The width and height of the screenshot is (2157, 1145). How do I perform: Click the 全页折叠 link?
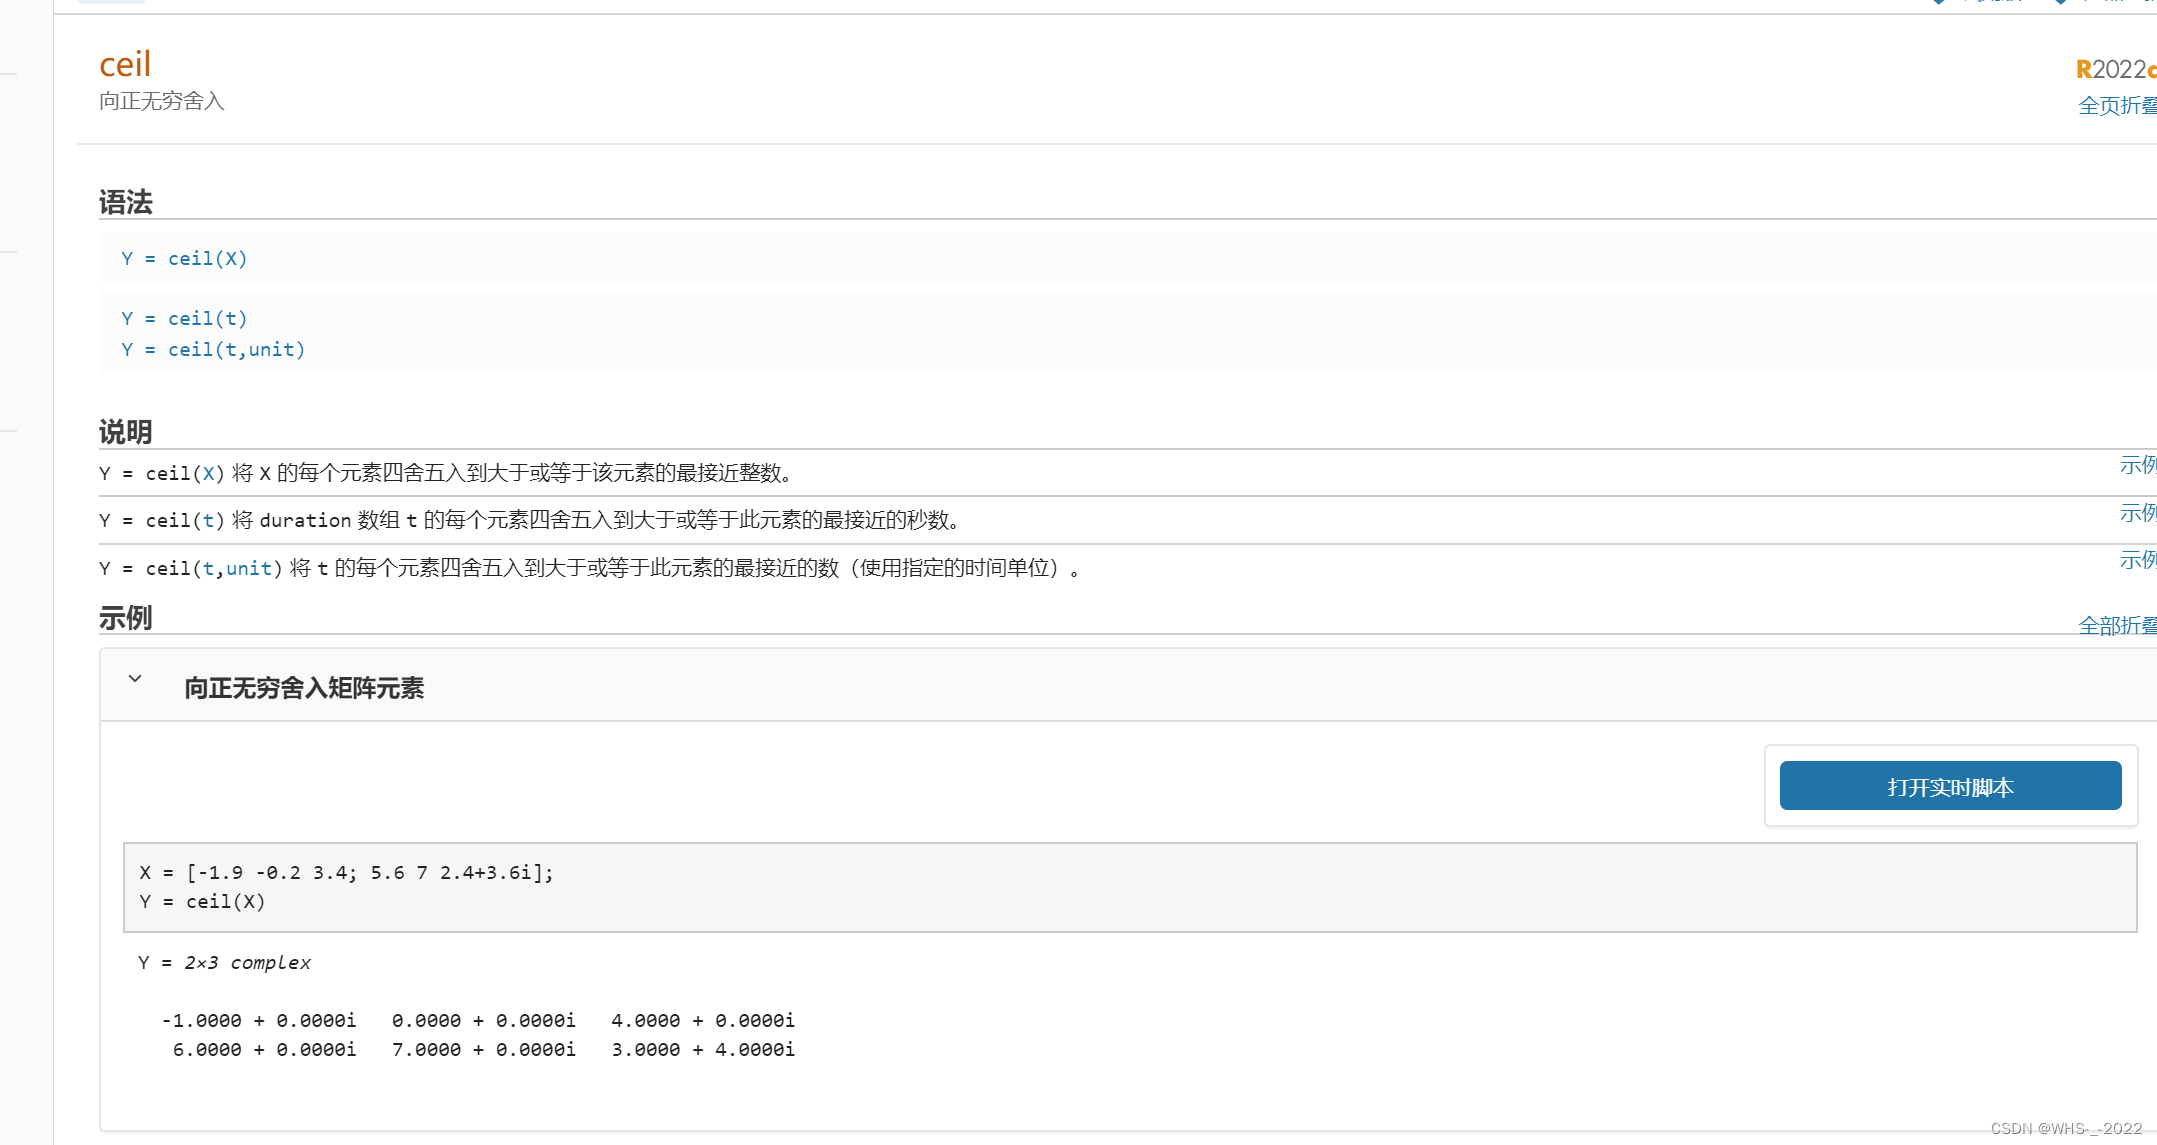coord(2116,105)
